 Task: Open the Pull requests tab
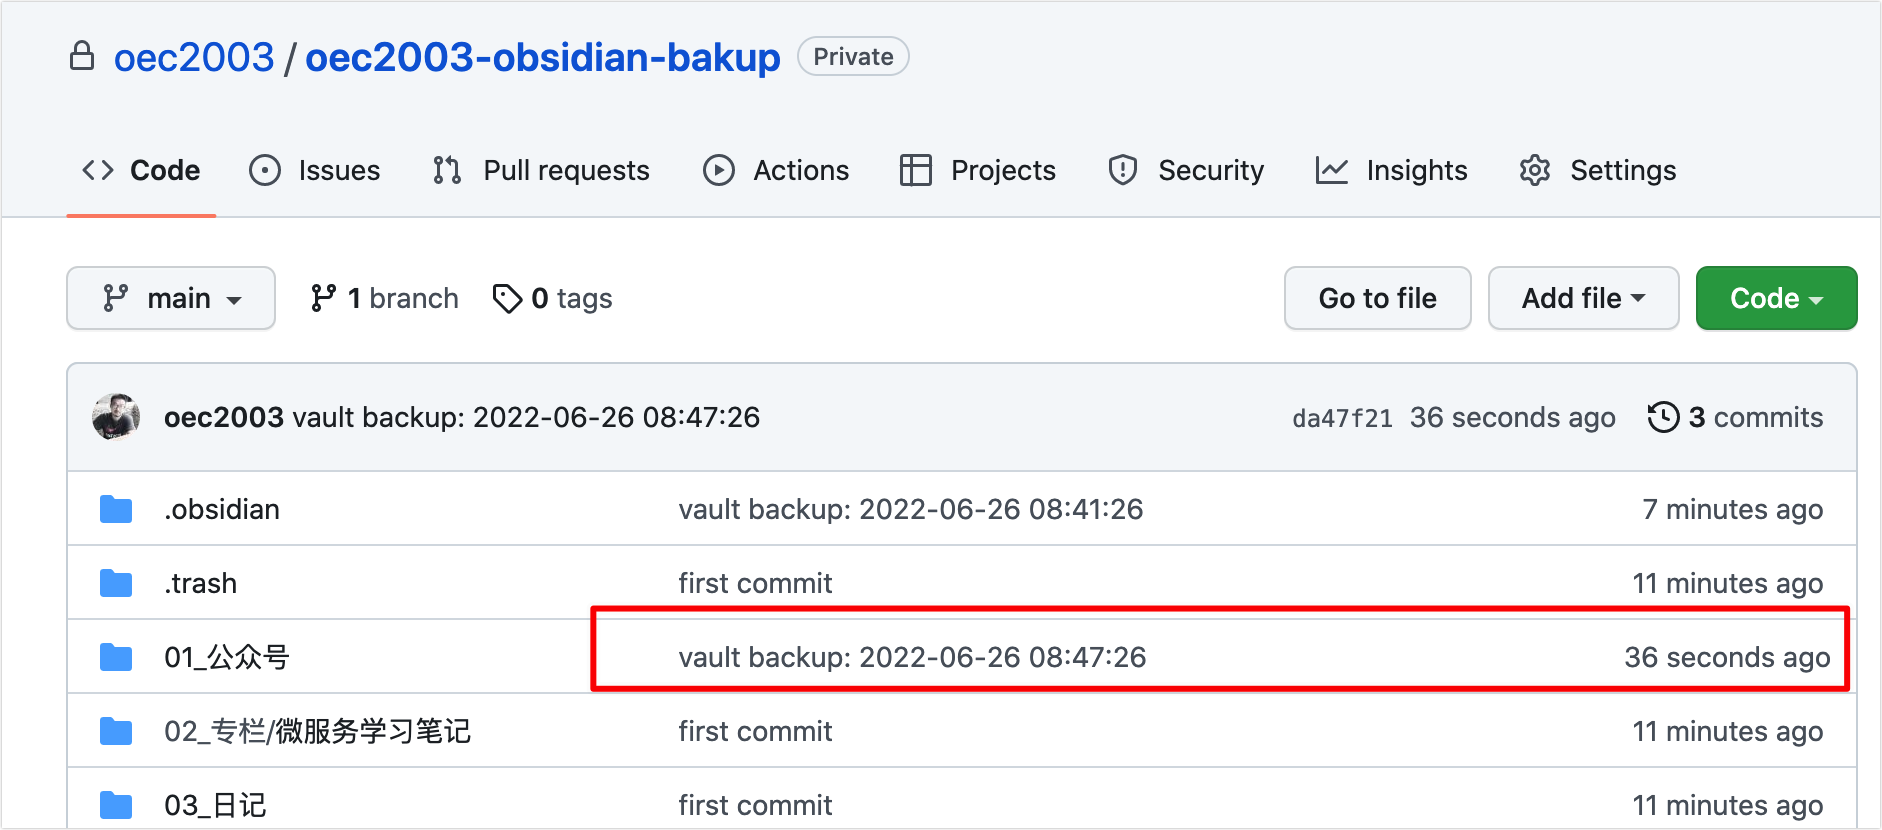click(541, 170)
